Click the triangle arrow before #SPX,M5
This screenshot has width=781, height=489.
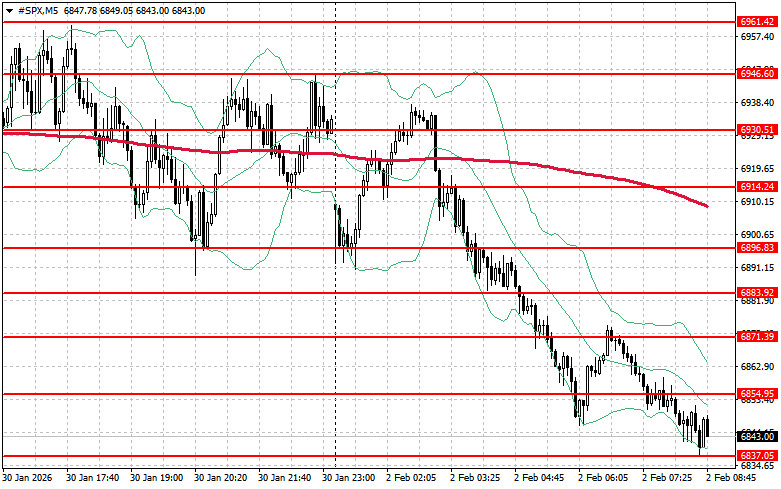pos(7,10)
